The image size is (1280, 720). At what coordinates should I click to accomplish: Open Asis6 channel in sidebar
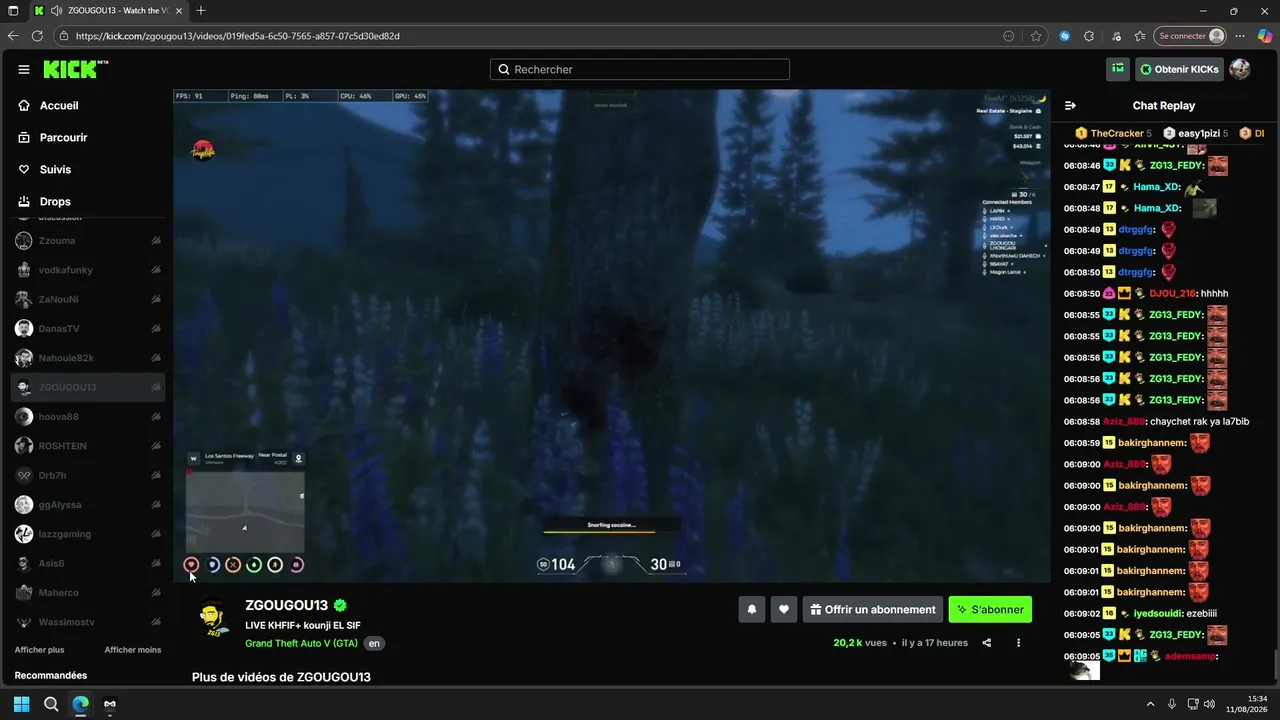click(88, 564)
